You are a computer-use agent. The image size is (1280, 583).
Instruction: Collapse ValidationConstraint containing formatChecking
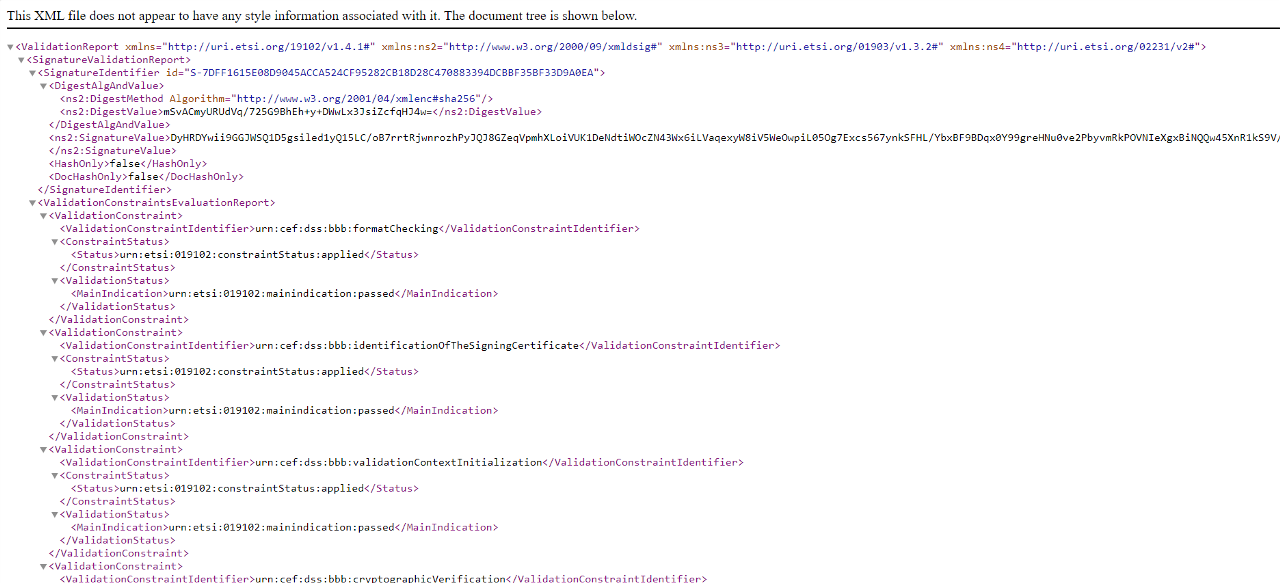pos(44,216)
